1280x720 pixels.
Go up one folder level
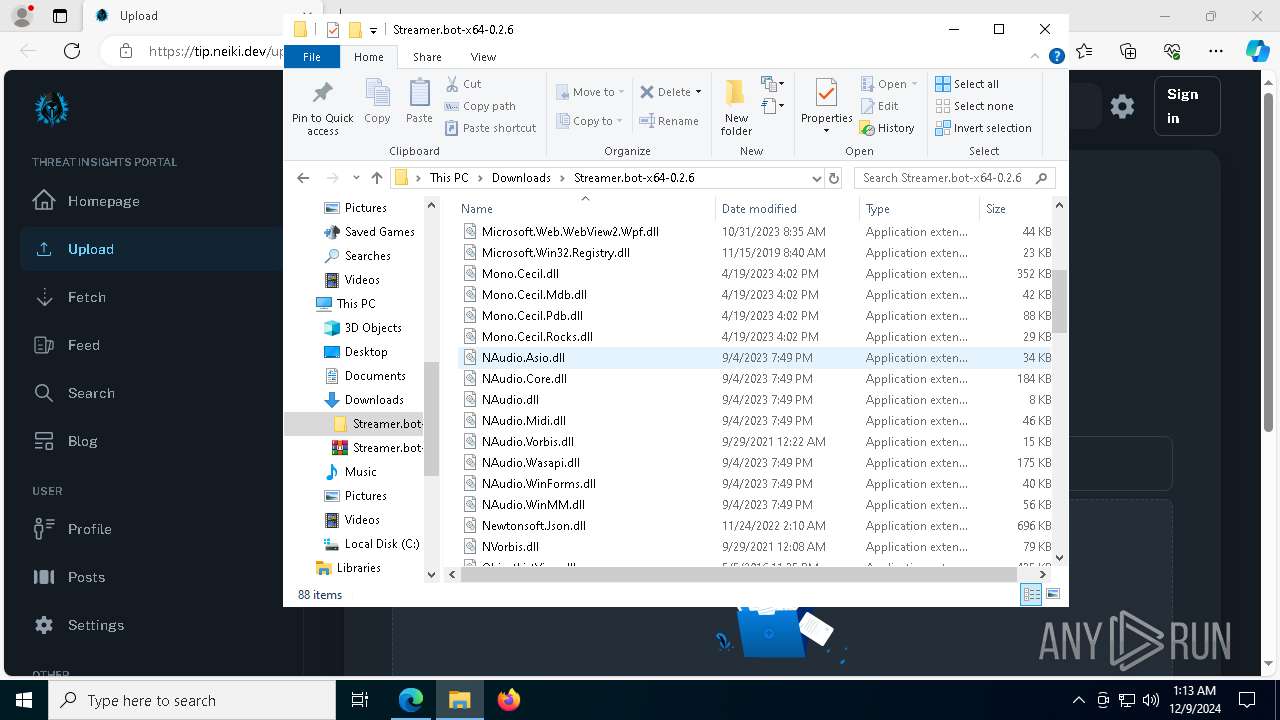[x=377, y=178]
